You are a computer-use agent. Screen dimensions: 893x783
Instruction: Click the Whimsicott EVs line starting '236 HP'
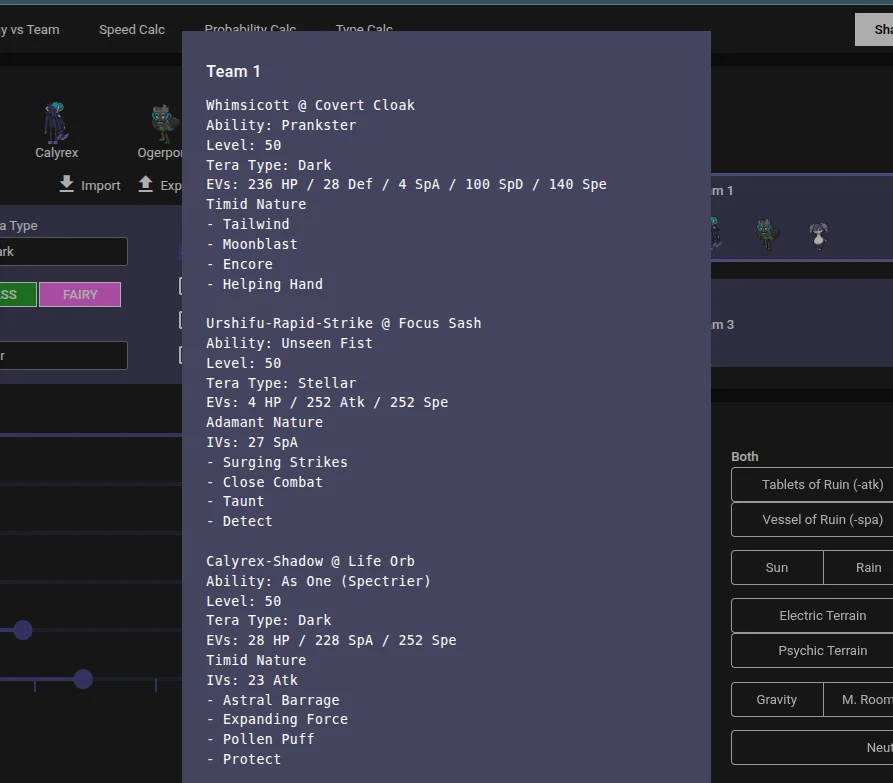coord(406,185)
